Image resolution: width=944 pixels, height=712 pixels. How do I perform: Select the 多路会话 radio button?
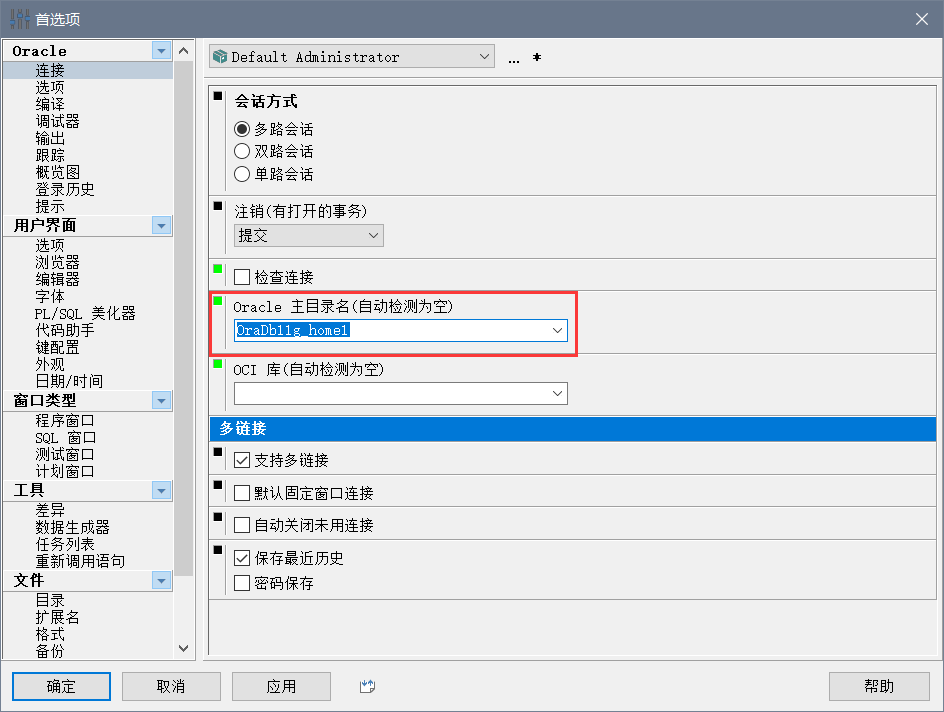click(x=242, y=129)
